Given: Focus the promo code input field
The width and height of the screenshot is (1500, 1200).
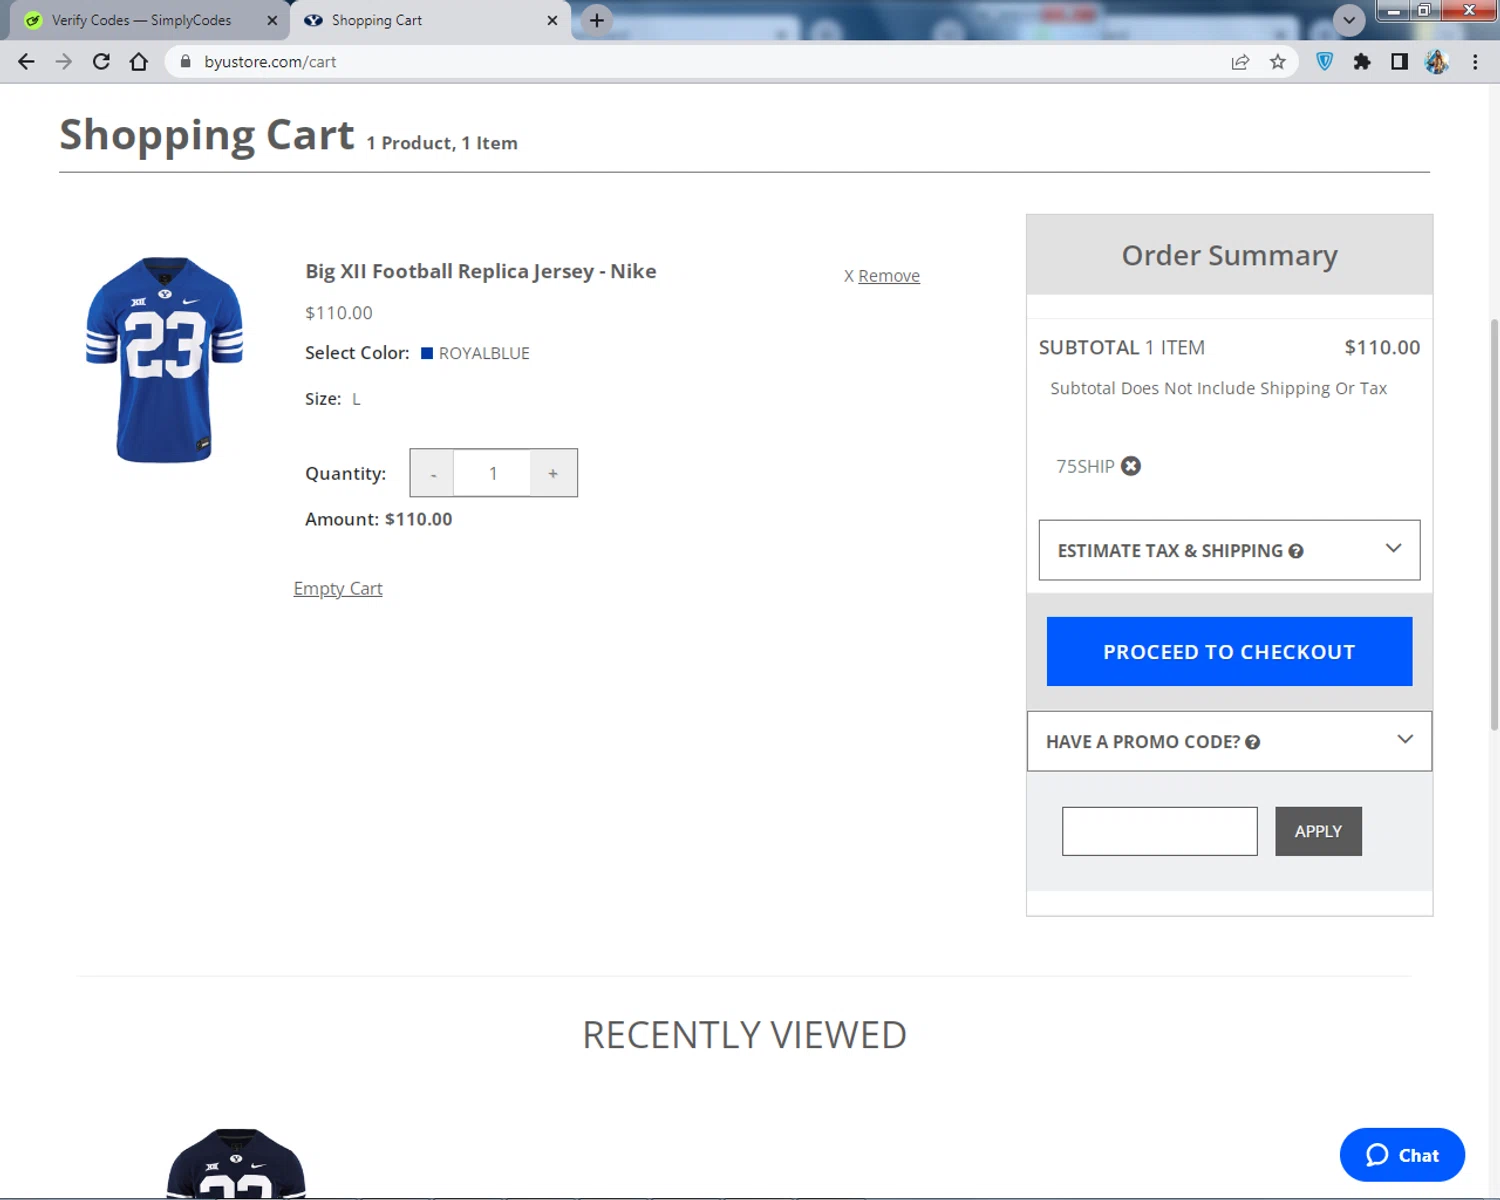Looking at the screenshot, I should [1159, 831].
